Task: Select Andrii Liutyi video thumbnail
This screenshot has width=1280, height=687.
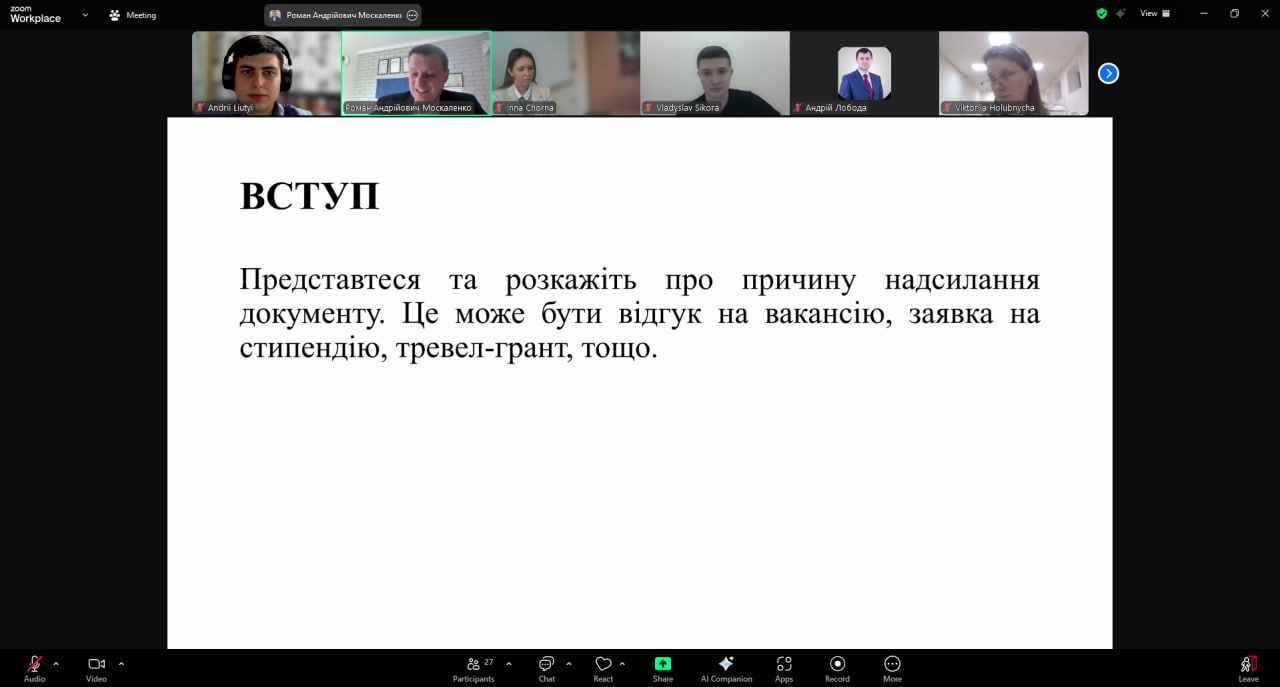Action: tap(266, 73)
